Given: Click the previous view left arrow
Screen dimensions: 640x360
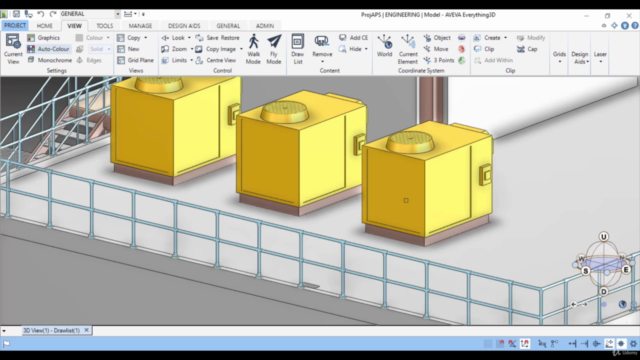Looking at the screenshot, I should tap(573, 304).
